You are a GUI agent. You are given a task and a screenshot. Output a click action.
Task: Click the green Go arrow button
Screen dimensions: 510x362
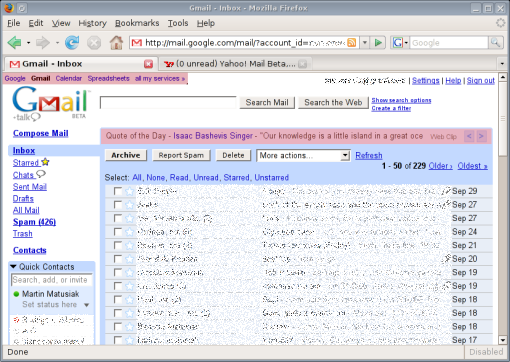click(x=378, y=43)
